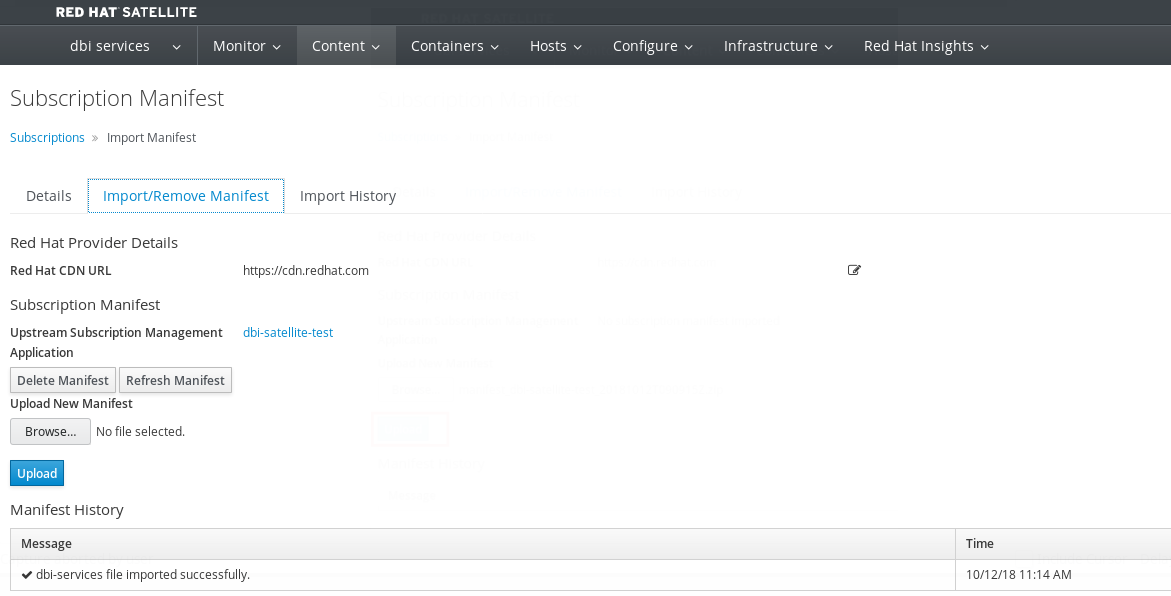Switch to the Details tab
The height and width of the screenshot is (596, 1171).
pos(49,196)
